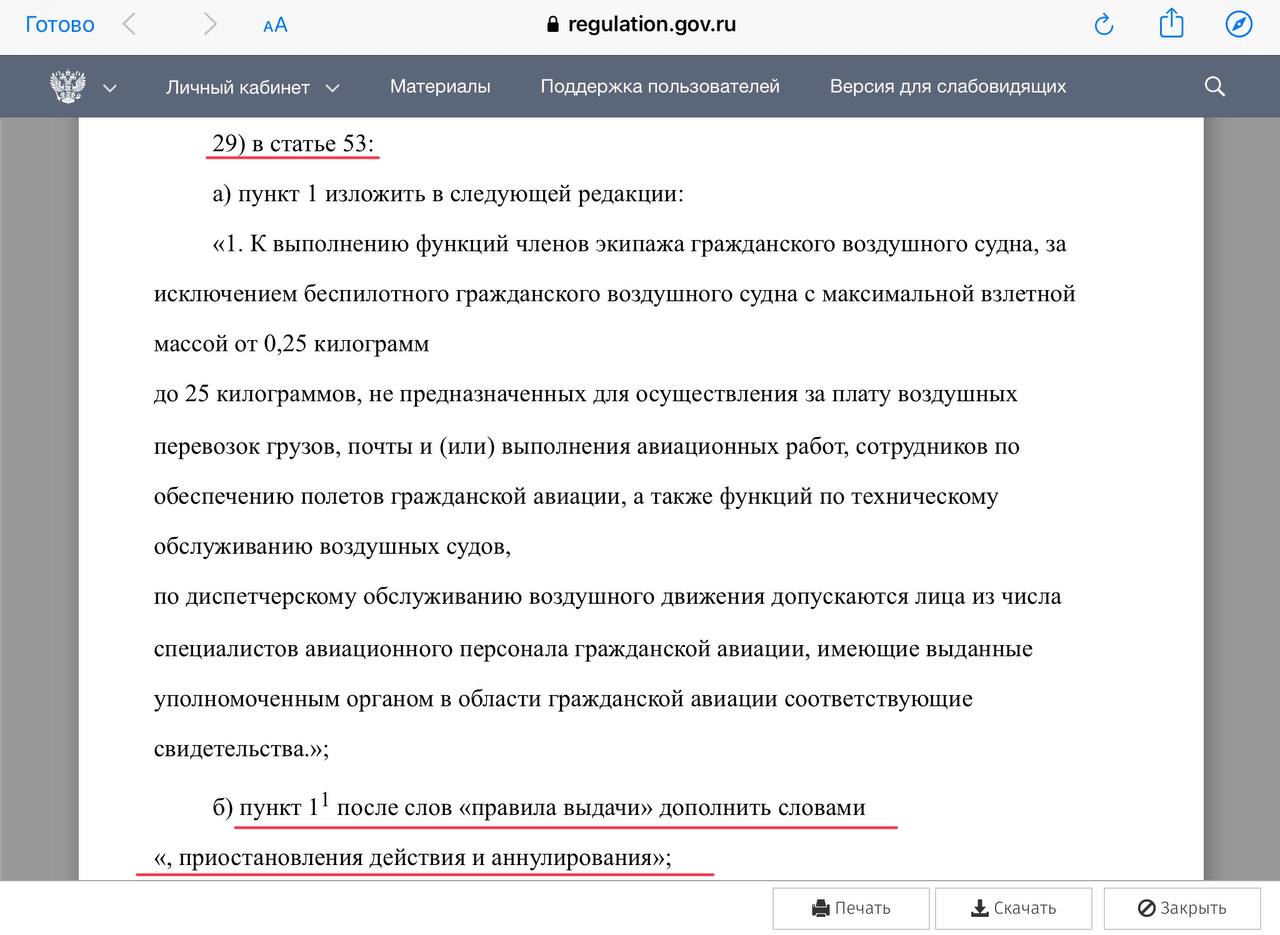Expand the chevron next to Личный кабинет
Image resolution: width=1280 pixels, height=935 pixels.
(x=333, y=88)
